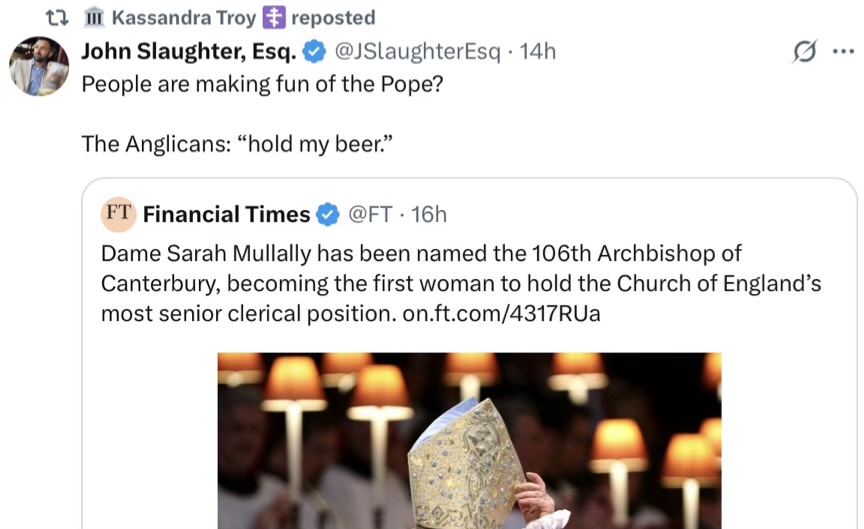Click John Slaughter's blue verified badge
The width and height of the screenshot is (864, 529).
click(x=313, y=51)
